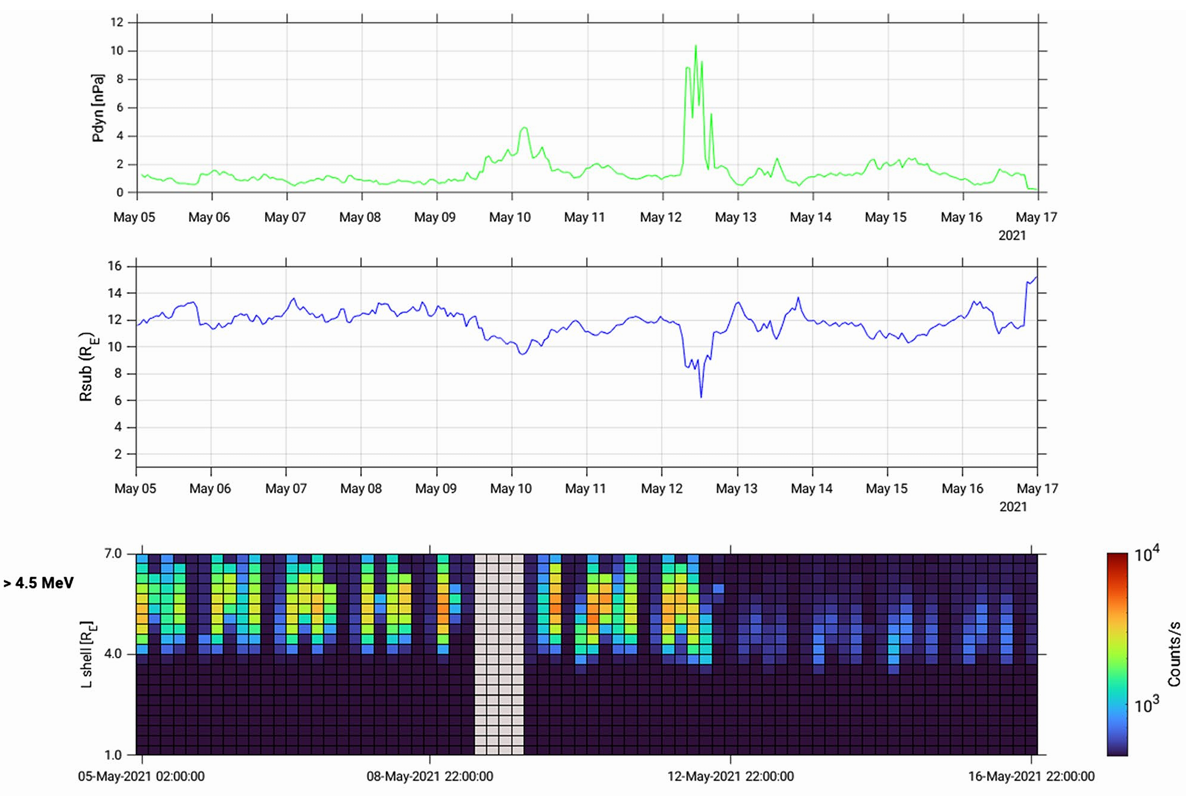Select the May 10 tick on the pressure panel
The height and width of the screenshot is (796, 1186).
click(510, 216)
